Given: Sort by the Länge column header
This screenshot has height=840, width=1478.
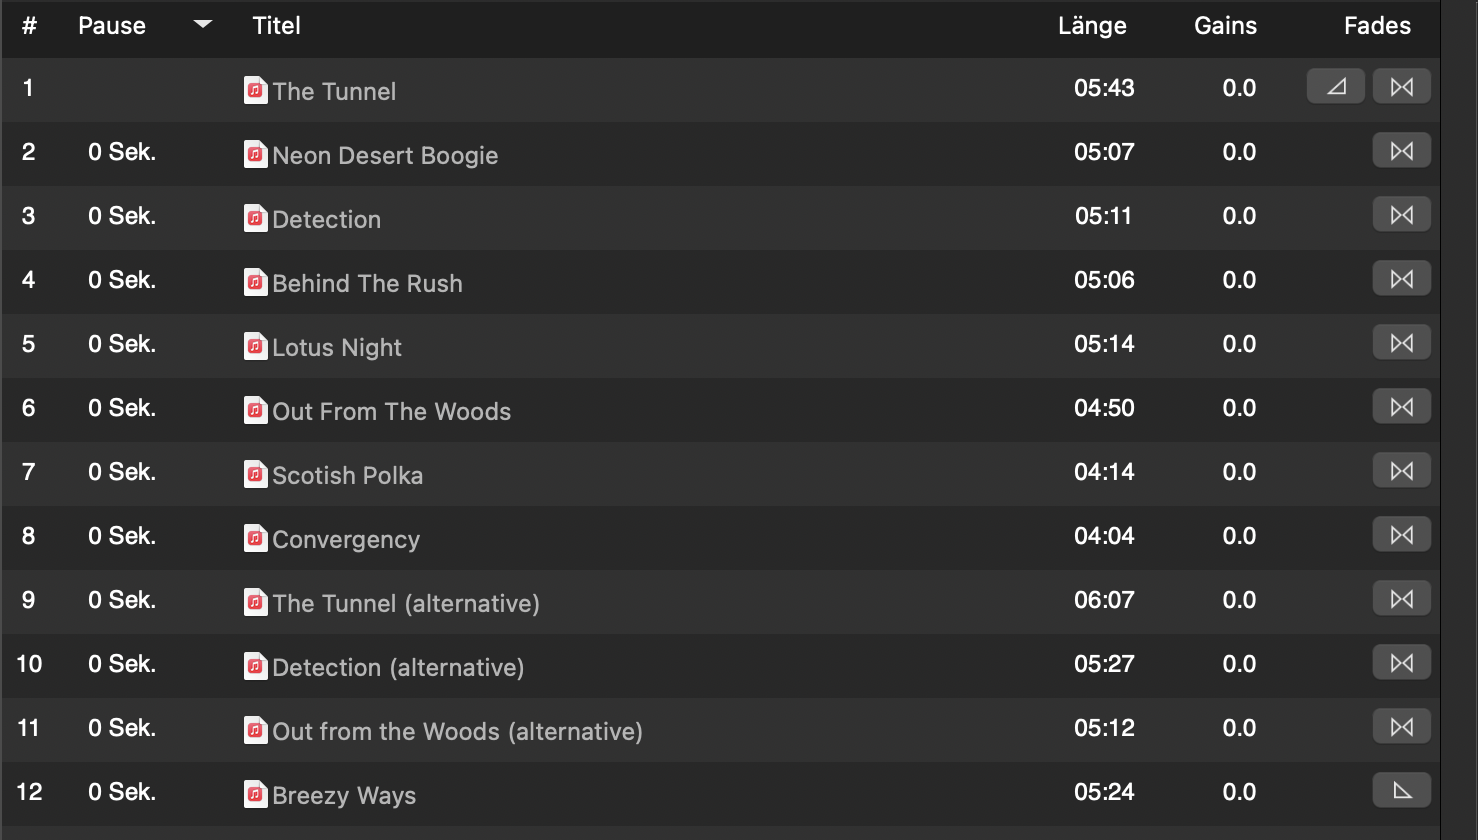Looking at the screenshot, I should coord(1092,26).
